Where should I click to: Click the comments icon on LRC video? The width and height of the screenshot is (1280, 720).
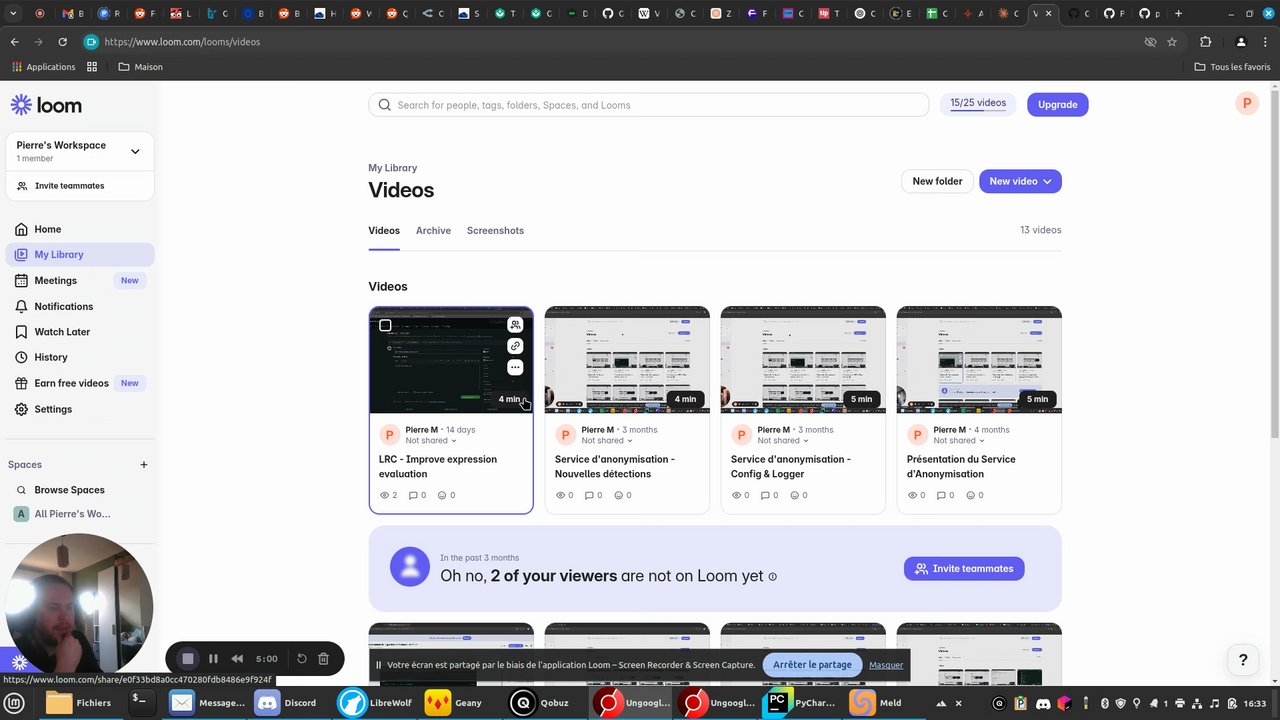coord(412,495)
